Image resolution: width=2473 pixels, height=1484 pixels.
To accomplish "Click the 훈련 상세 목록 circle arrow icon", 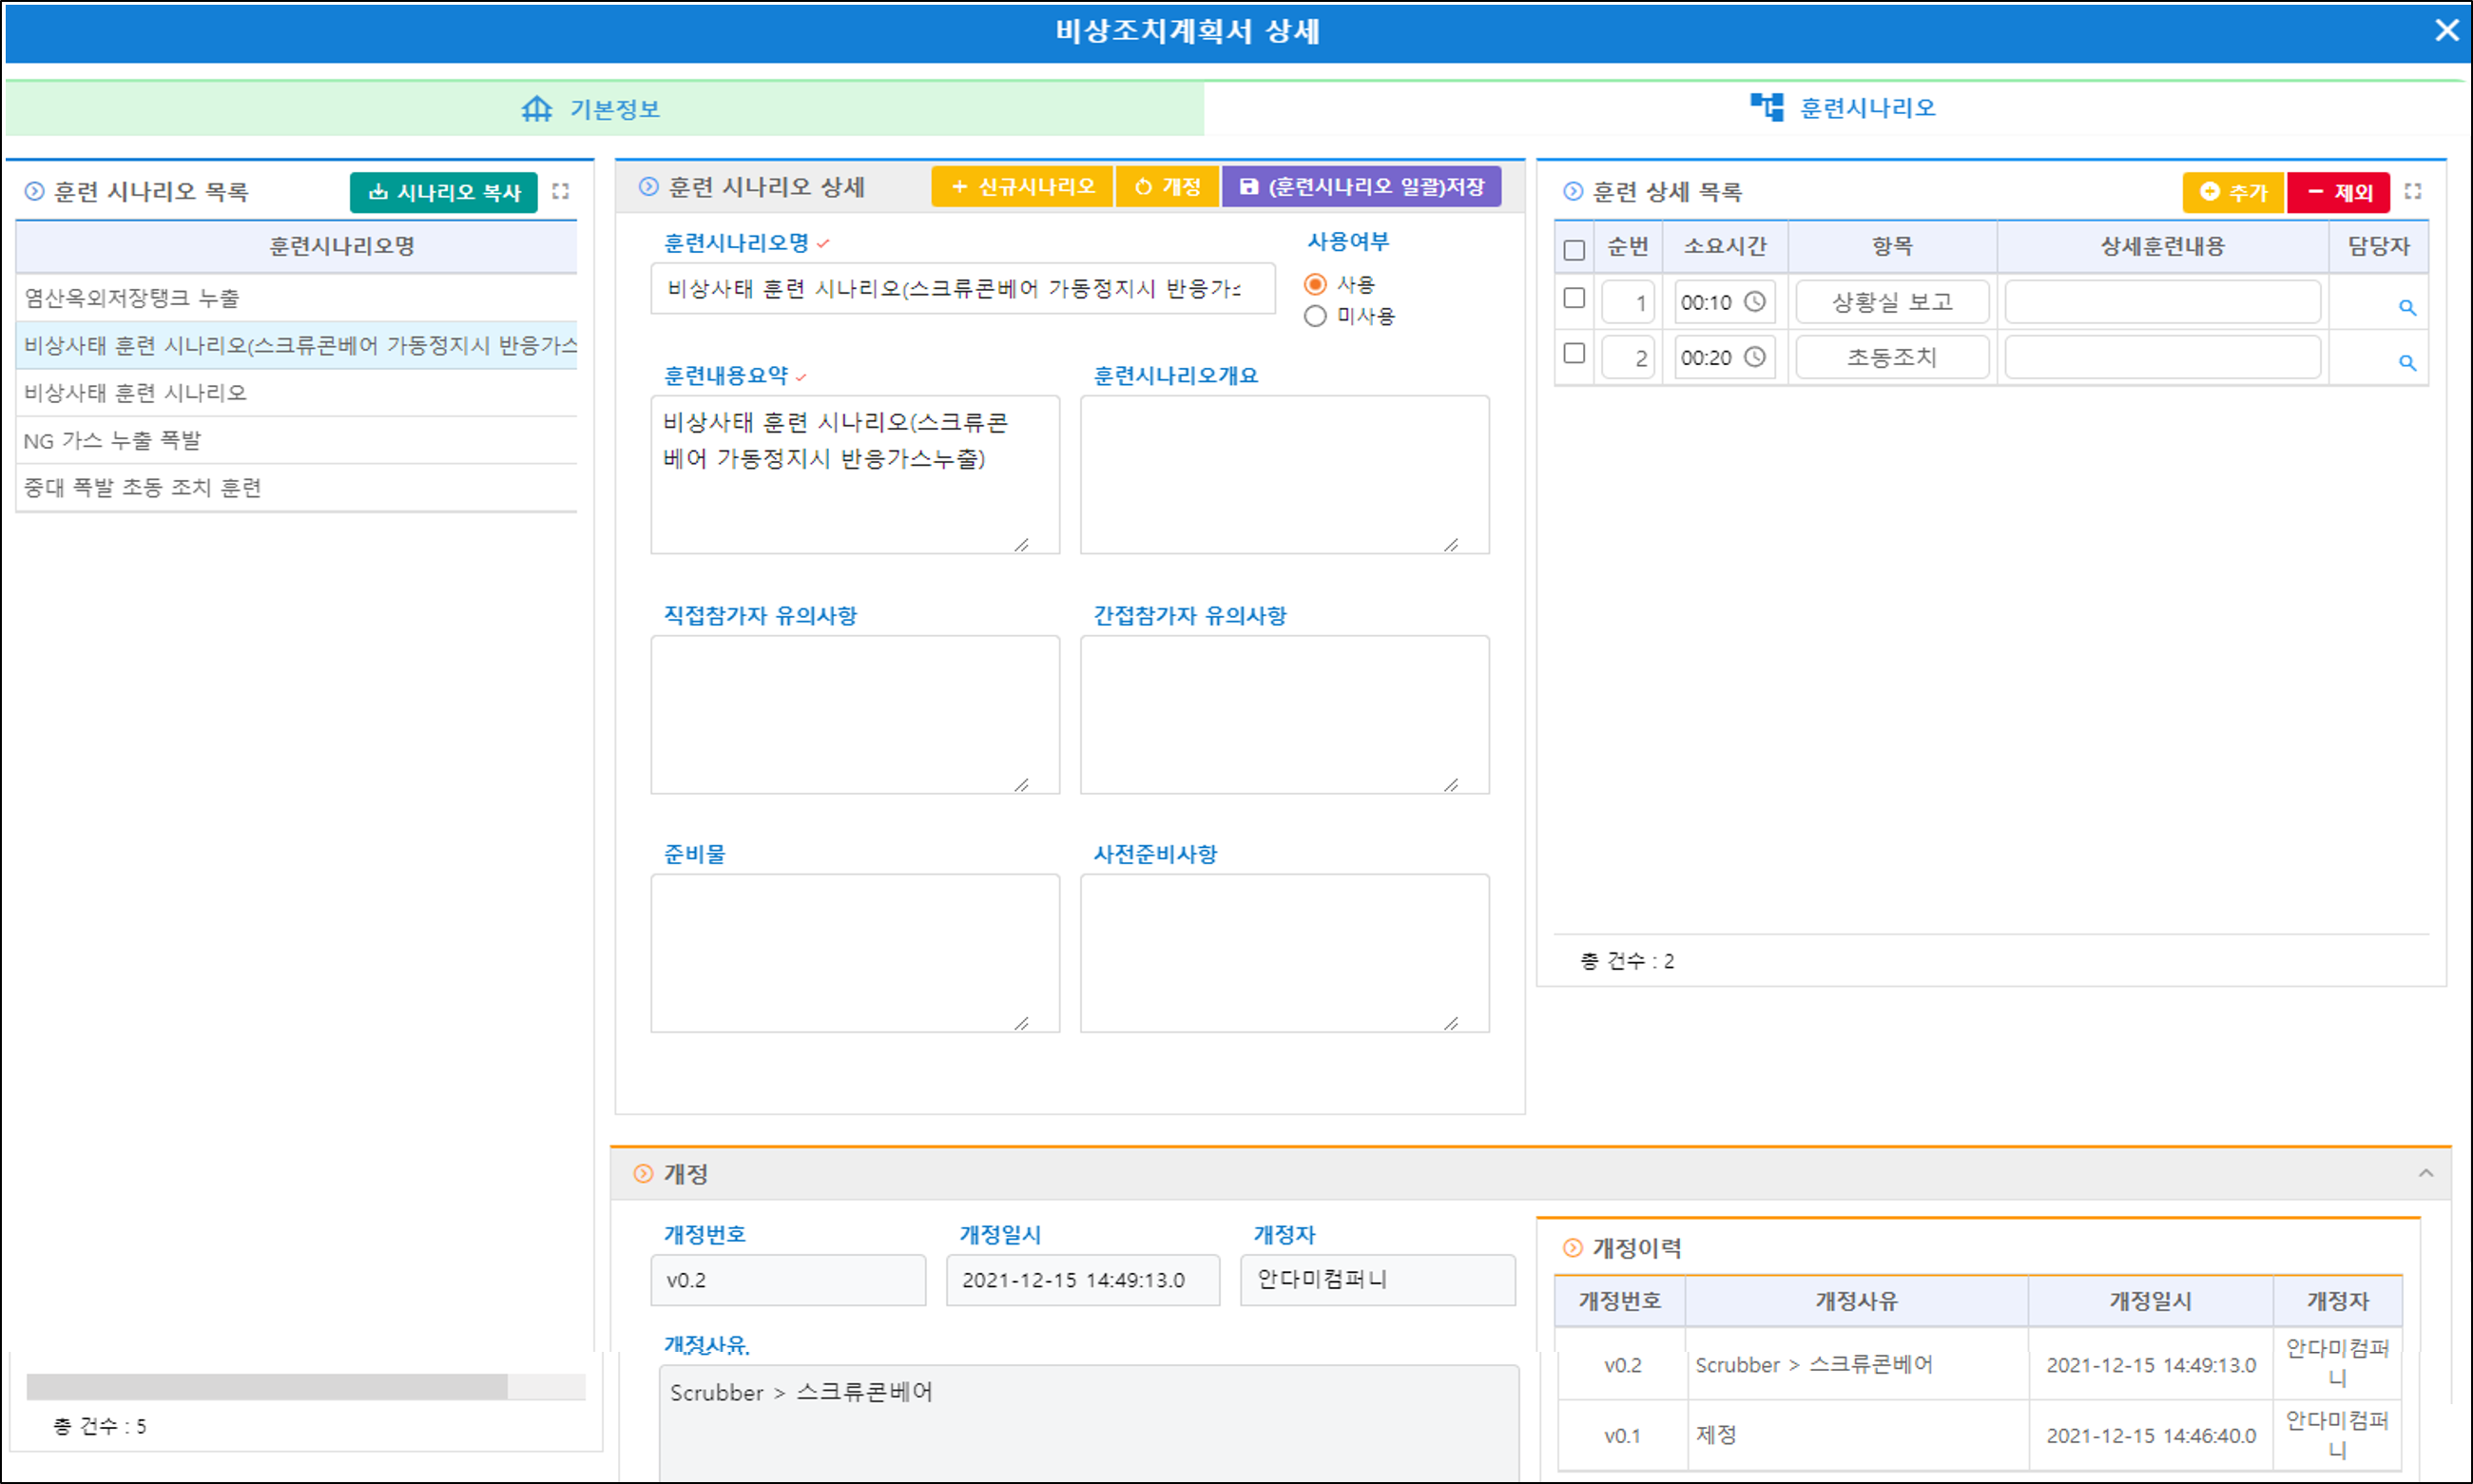I will coord(1573,191).
